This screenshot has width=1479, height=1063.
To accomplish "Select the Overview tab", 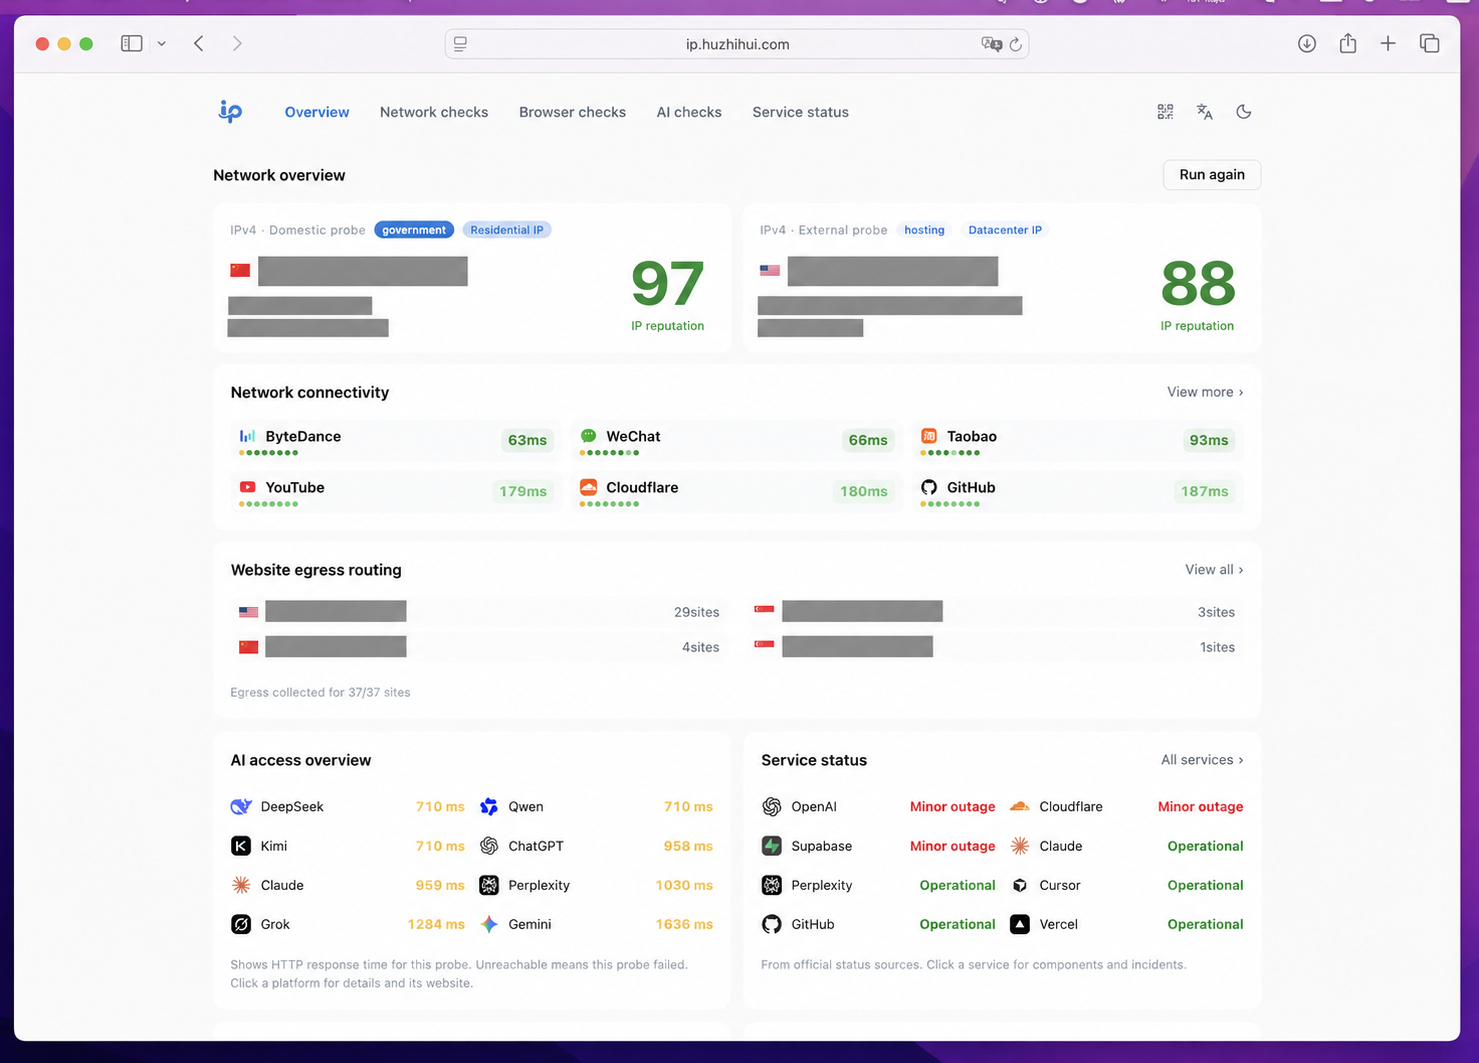I will tap(317, 112).
